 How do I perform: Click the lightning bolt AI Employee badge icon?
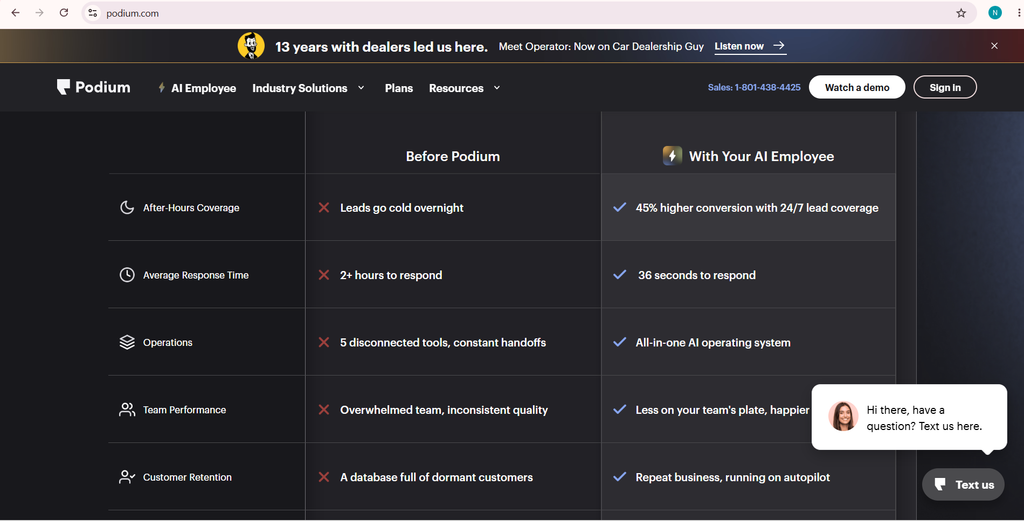(672, 155)
